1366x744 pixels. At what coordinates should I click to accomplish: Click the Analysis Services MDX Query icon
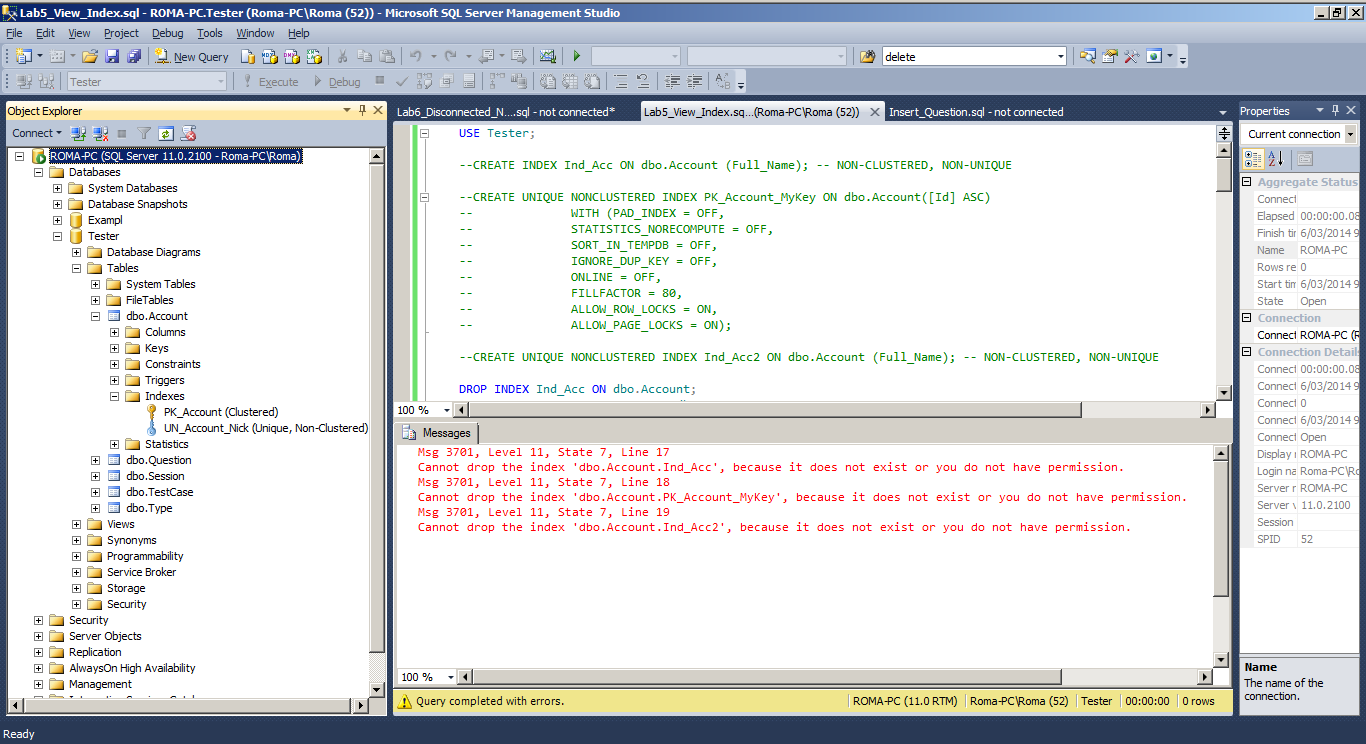point(270,57)
